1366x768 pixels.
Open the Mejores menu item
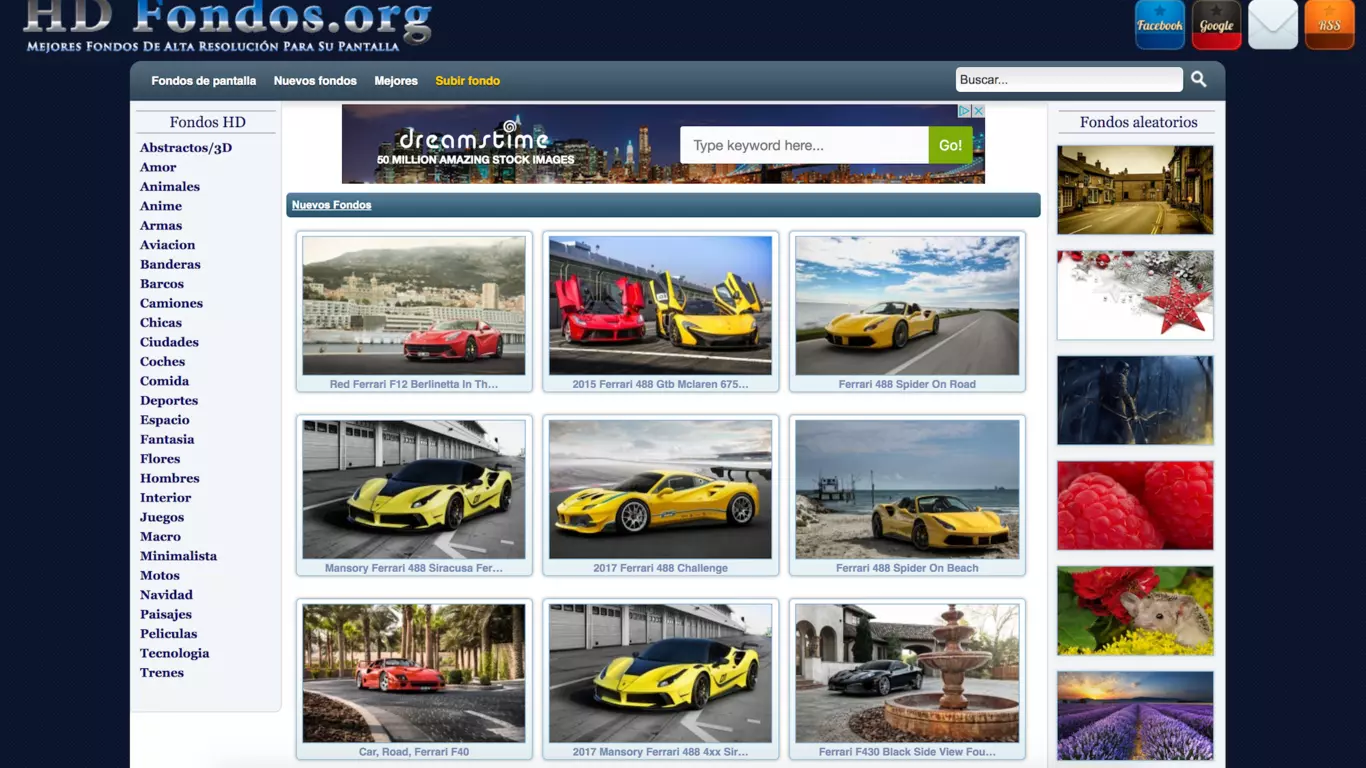coord(396,81)
